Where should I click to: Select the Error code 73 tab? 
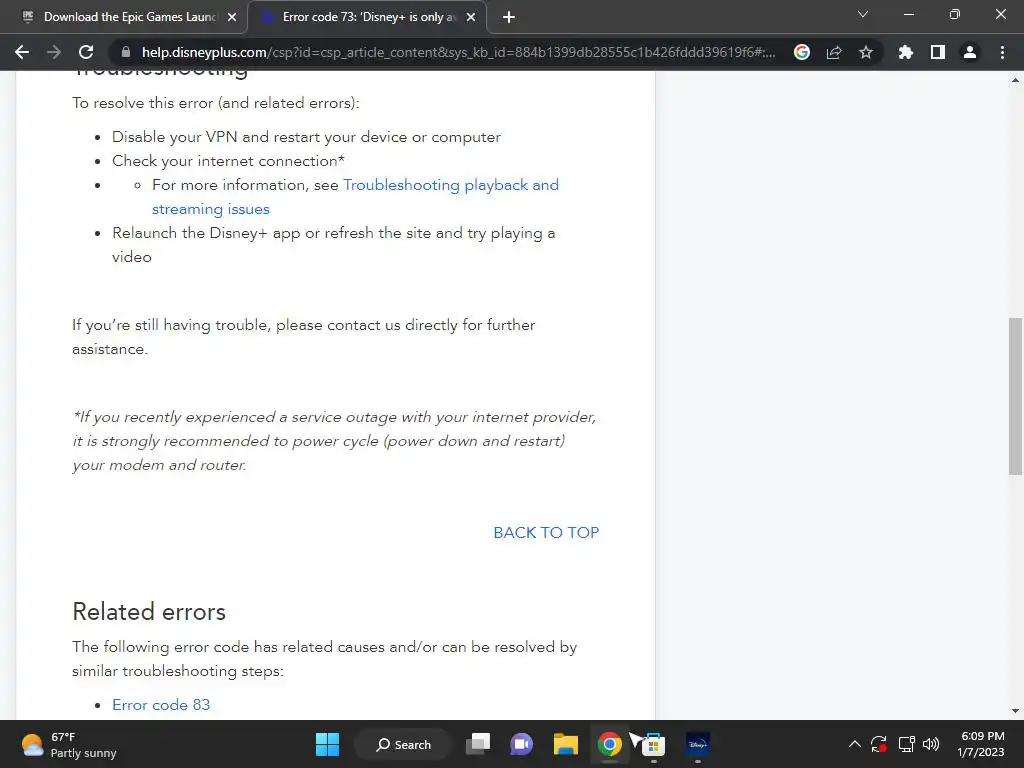(368, 17)
